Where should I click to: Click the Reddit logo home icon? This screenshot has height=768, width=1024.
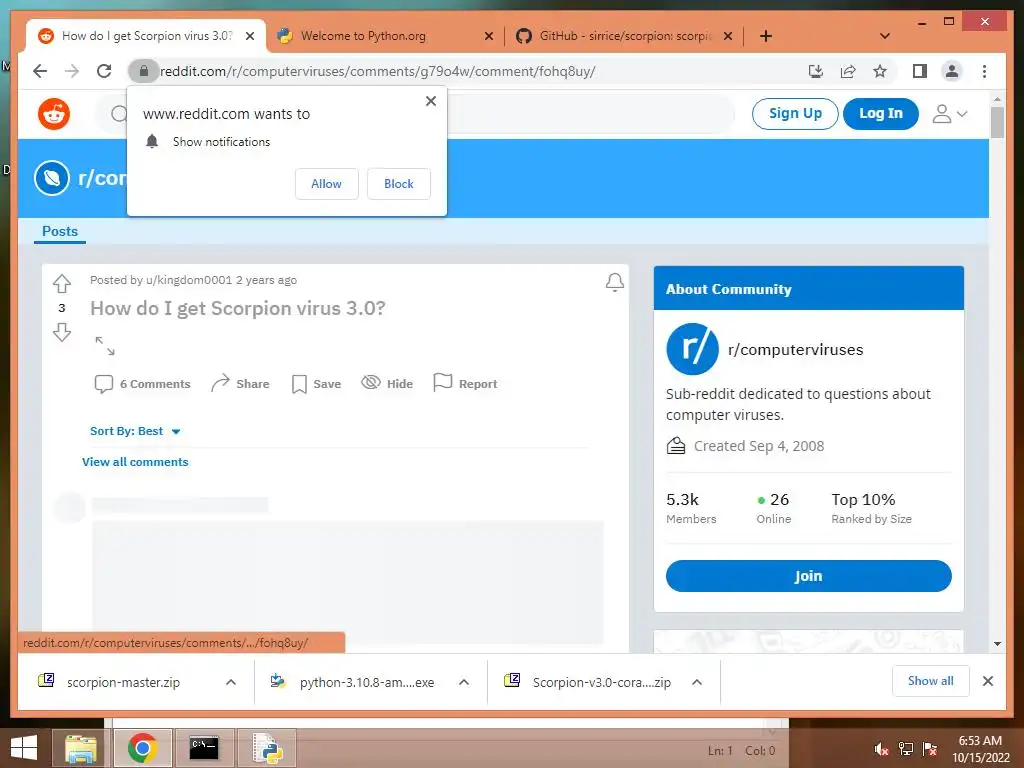click(54, 114)
